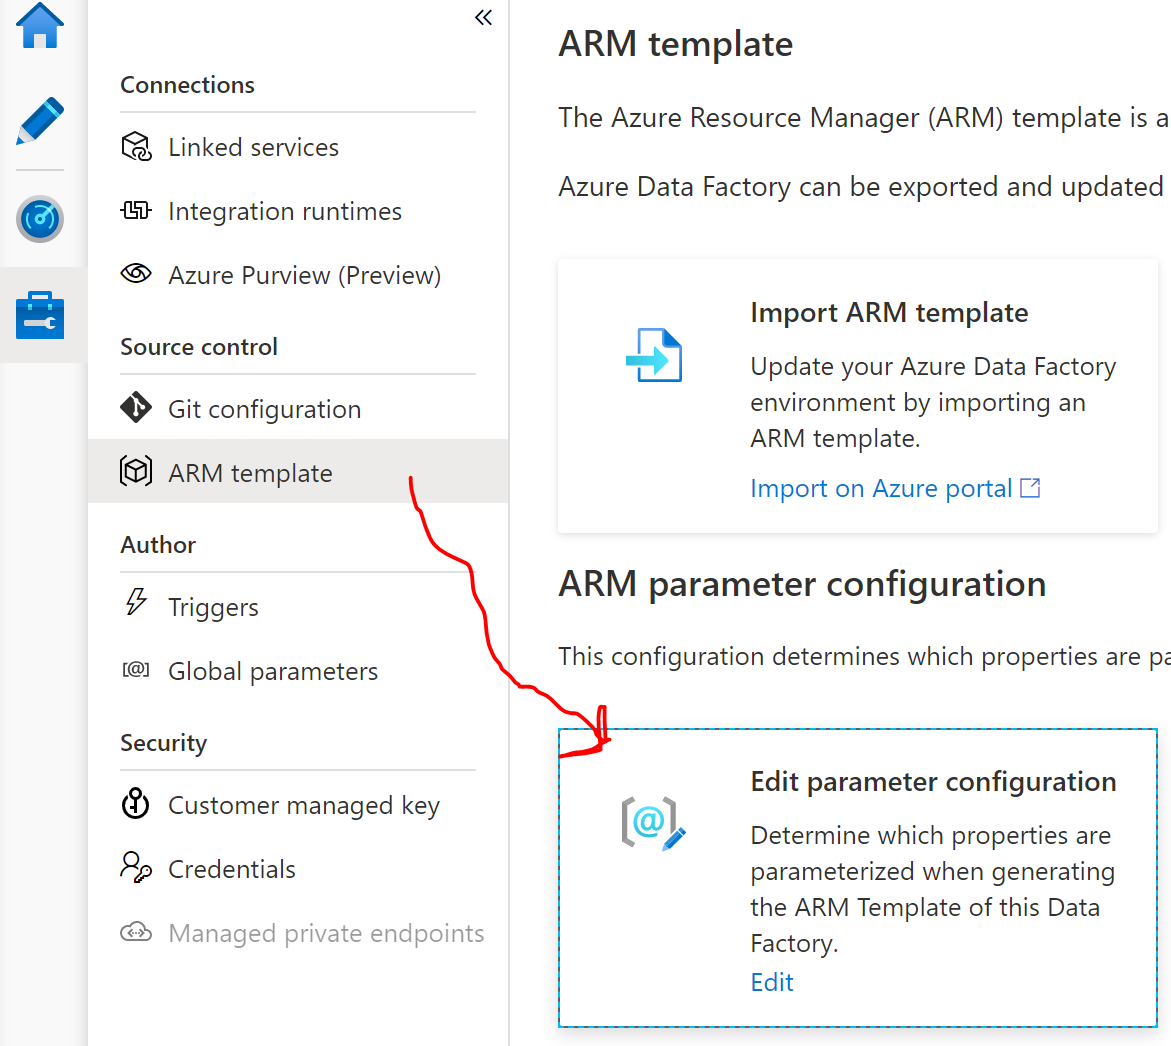The height and width of the screenshot is (1046, 1171).
Task: Click the Import ARM template file icon
Action: click(654, 355)
